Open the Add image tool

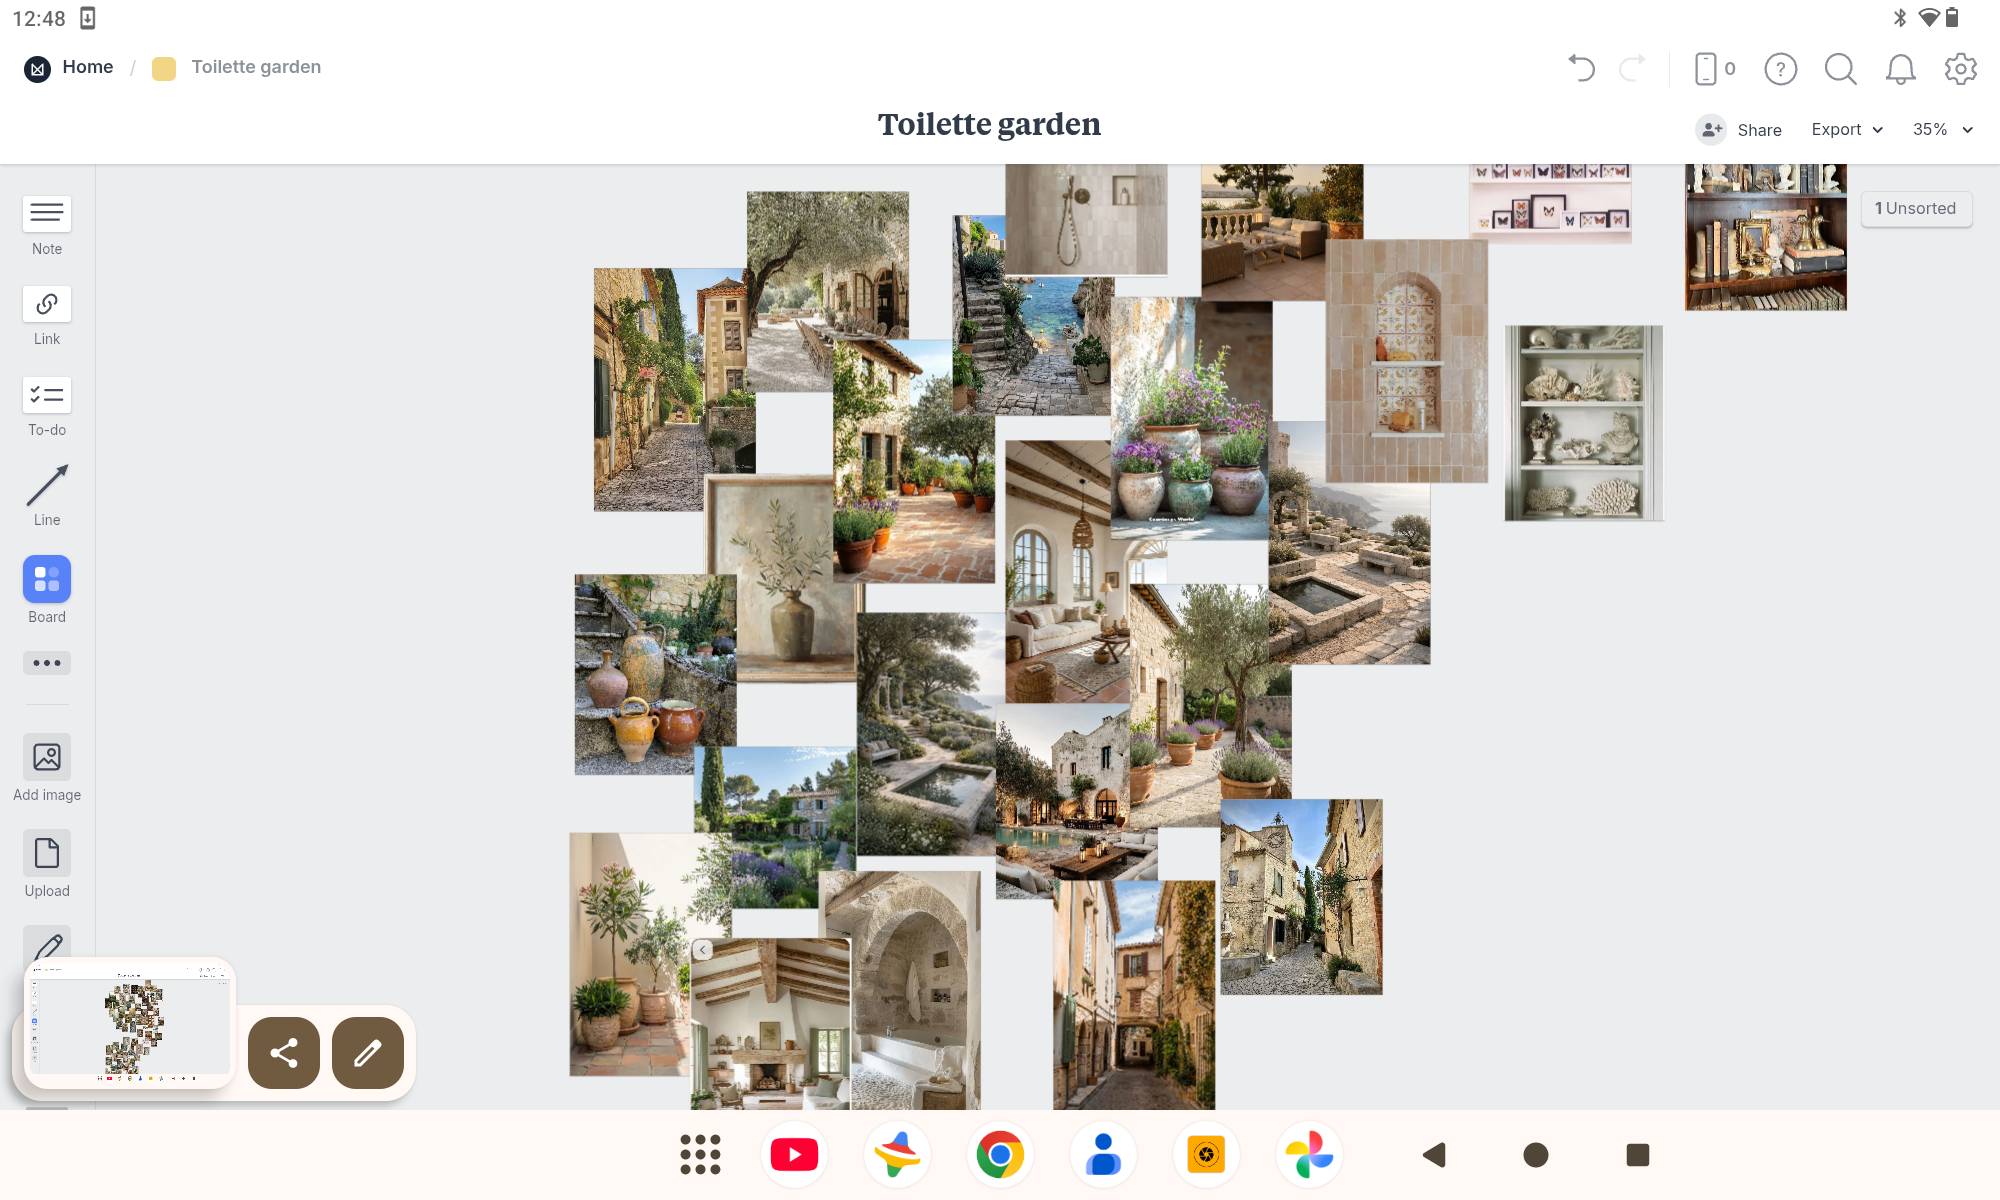[x=47, y=757]
